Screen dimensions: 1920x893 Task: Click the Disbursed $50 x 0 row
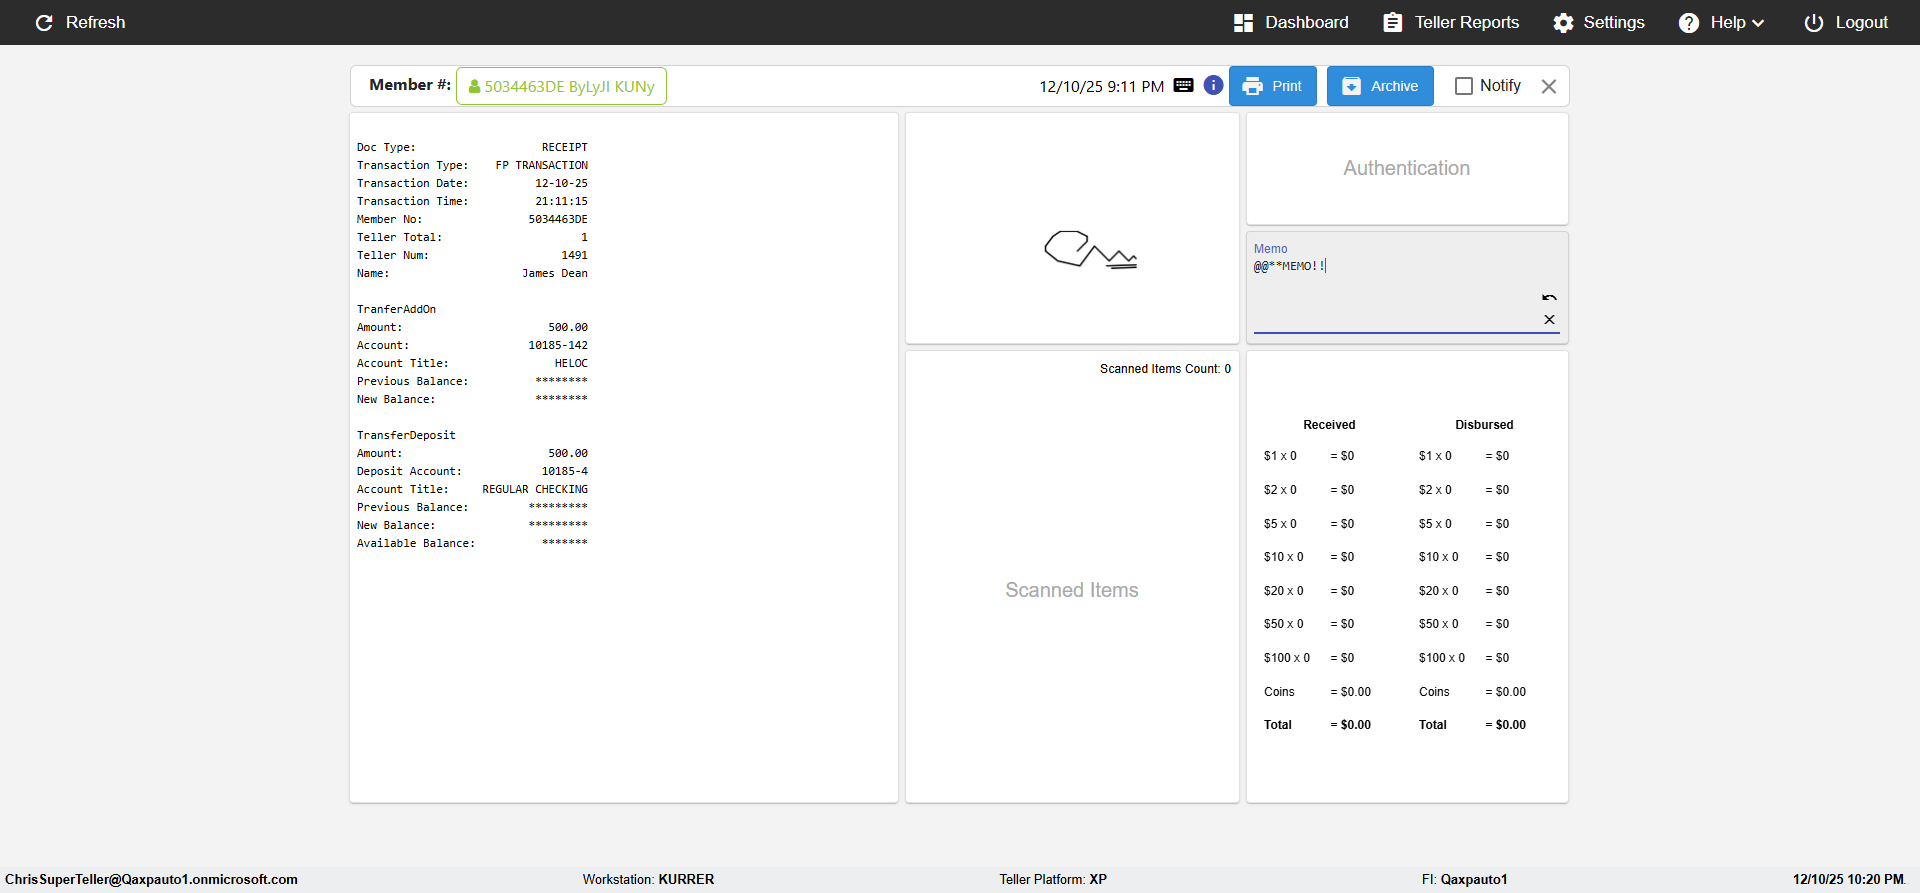pyautogui.click(x=1464, y=624)
